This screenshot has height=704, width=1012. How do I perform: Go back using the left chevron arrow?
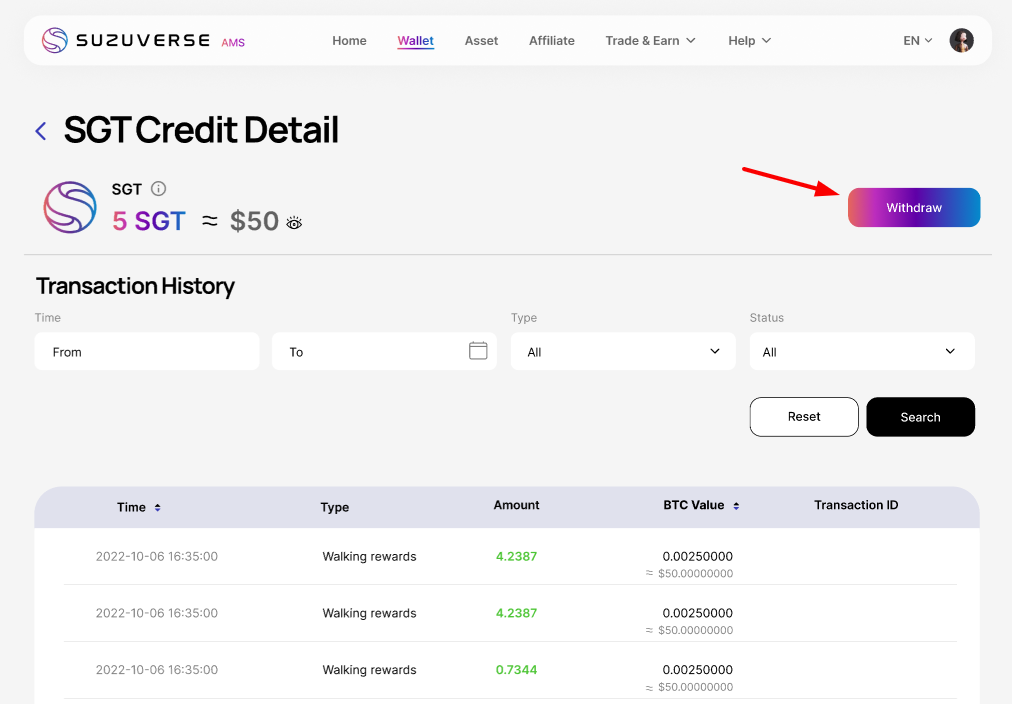click(41, 131)
